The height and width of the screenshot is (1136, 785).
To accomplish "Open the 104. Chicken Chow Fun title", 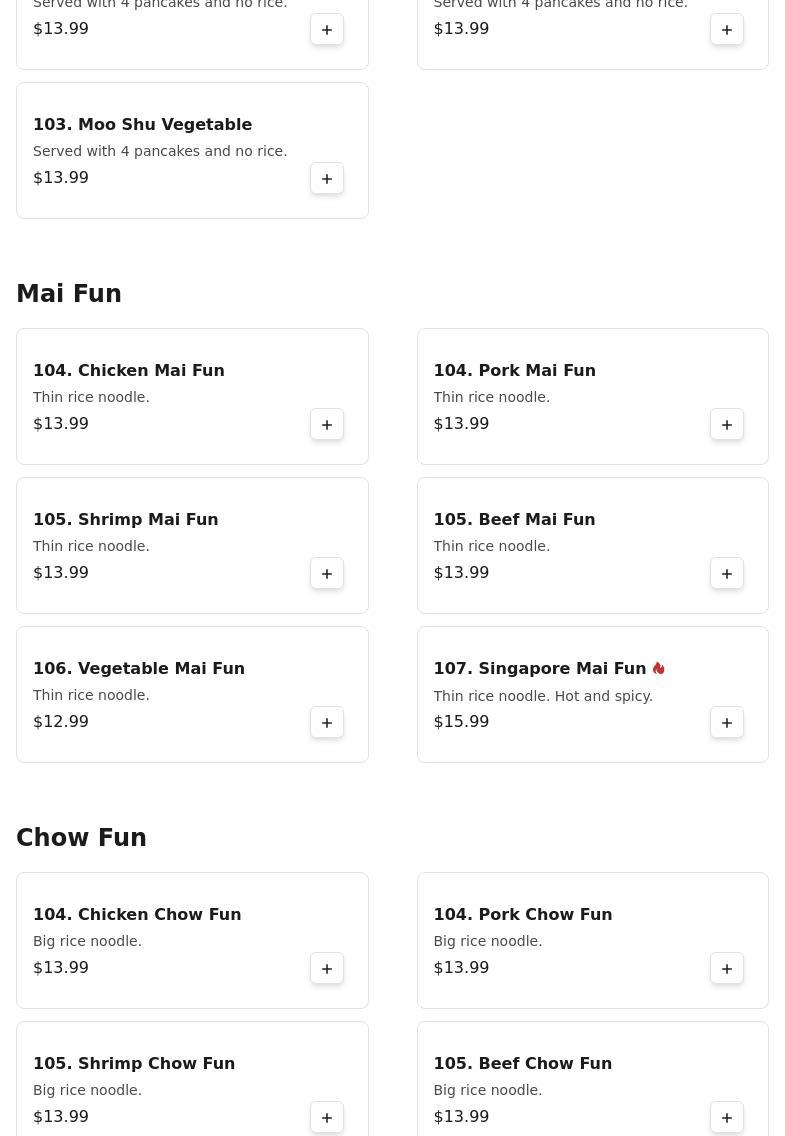I will [x=137, y=914].
